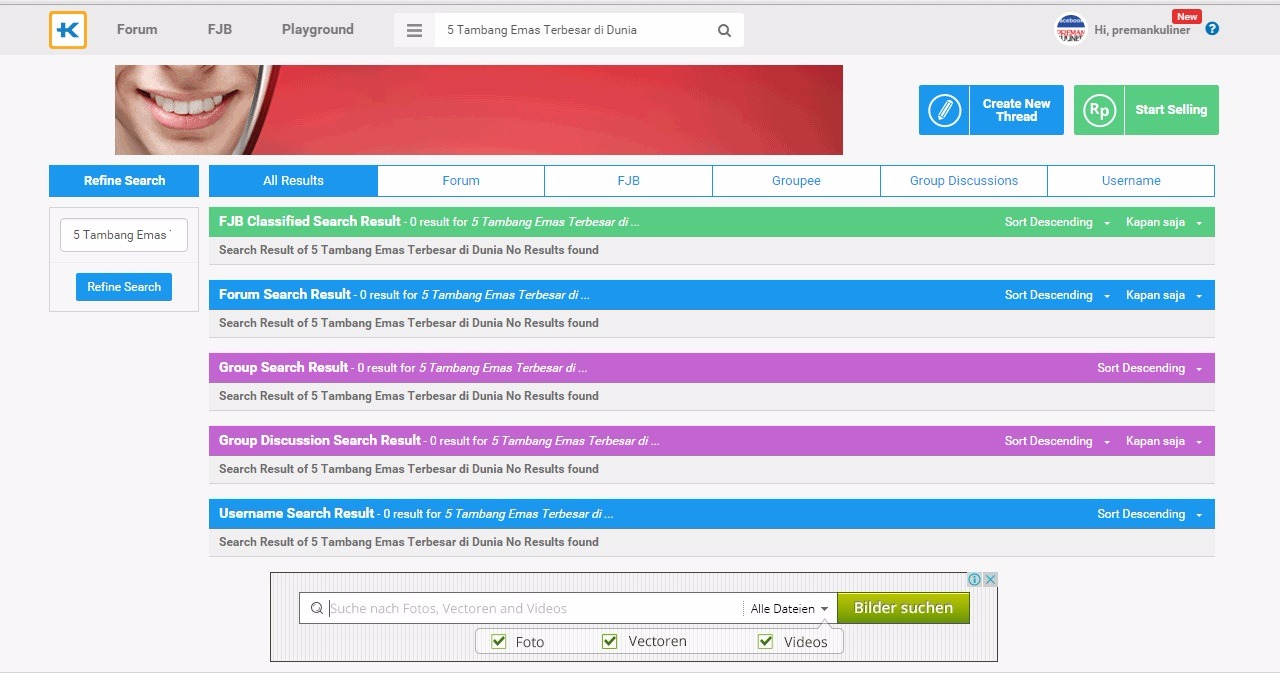Open the blue help question mark icon
1280x673 pixels.
pyautogui.click(x=1212, y=29)
